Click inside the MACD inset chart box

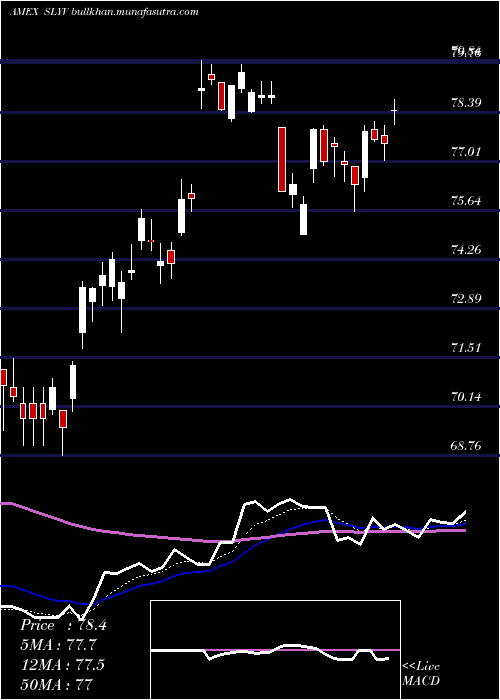click(275, 650)
